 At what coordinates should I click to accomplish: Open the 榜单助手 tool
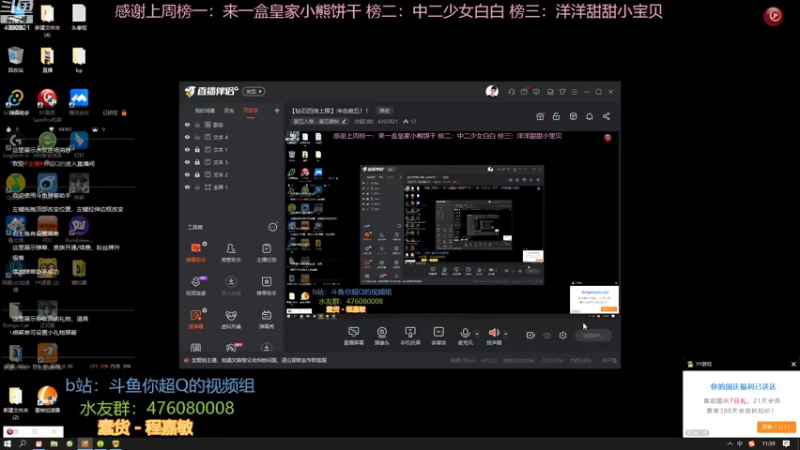pyautogui.click(x=266, y=285)
